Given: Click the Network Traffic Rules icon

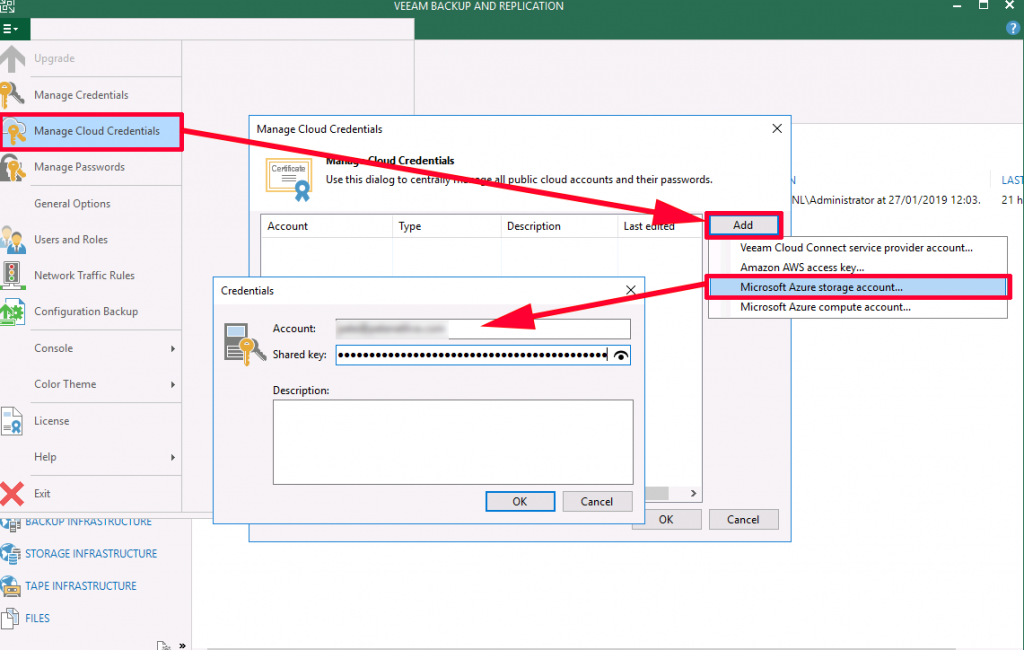Looking at the screenshot, I should pyautogui.click(x=13, y=275).
